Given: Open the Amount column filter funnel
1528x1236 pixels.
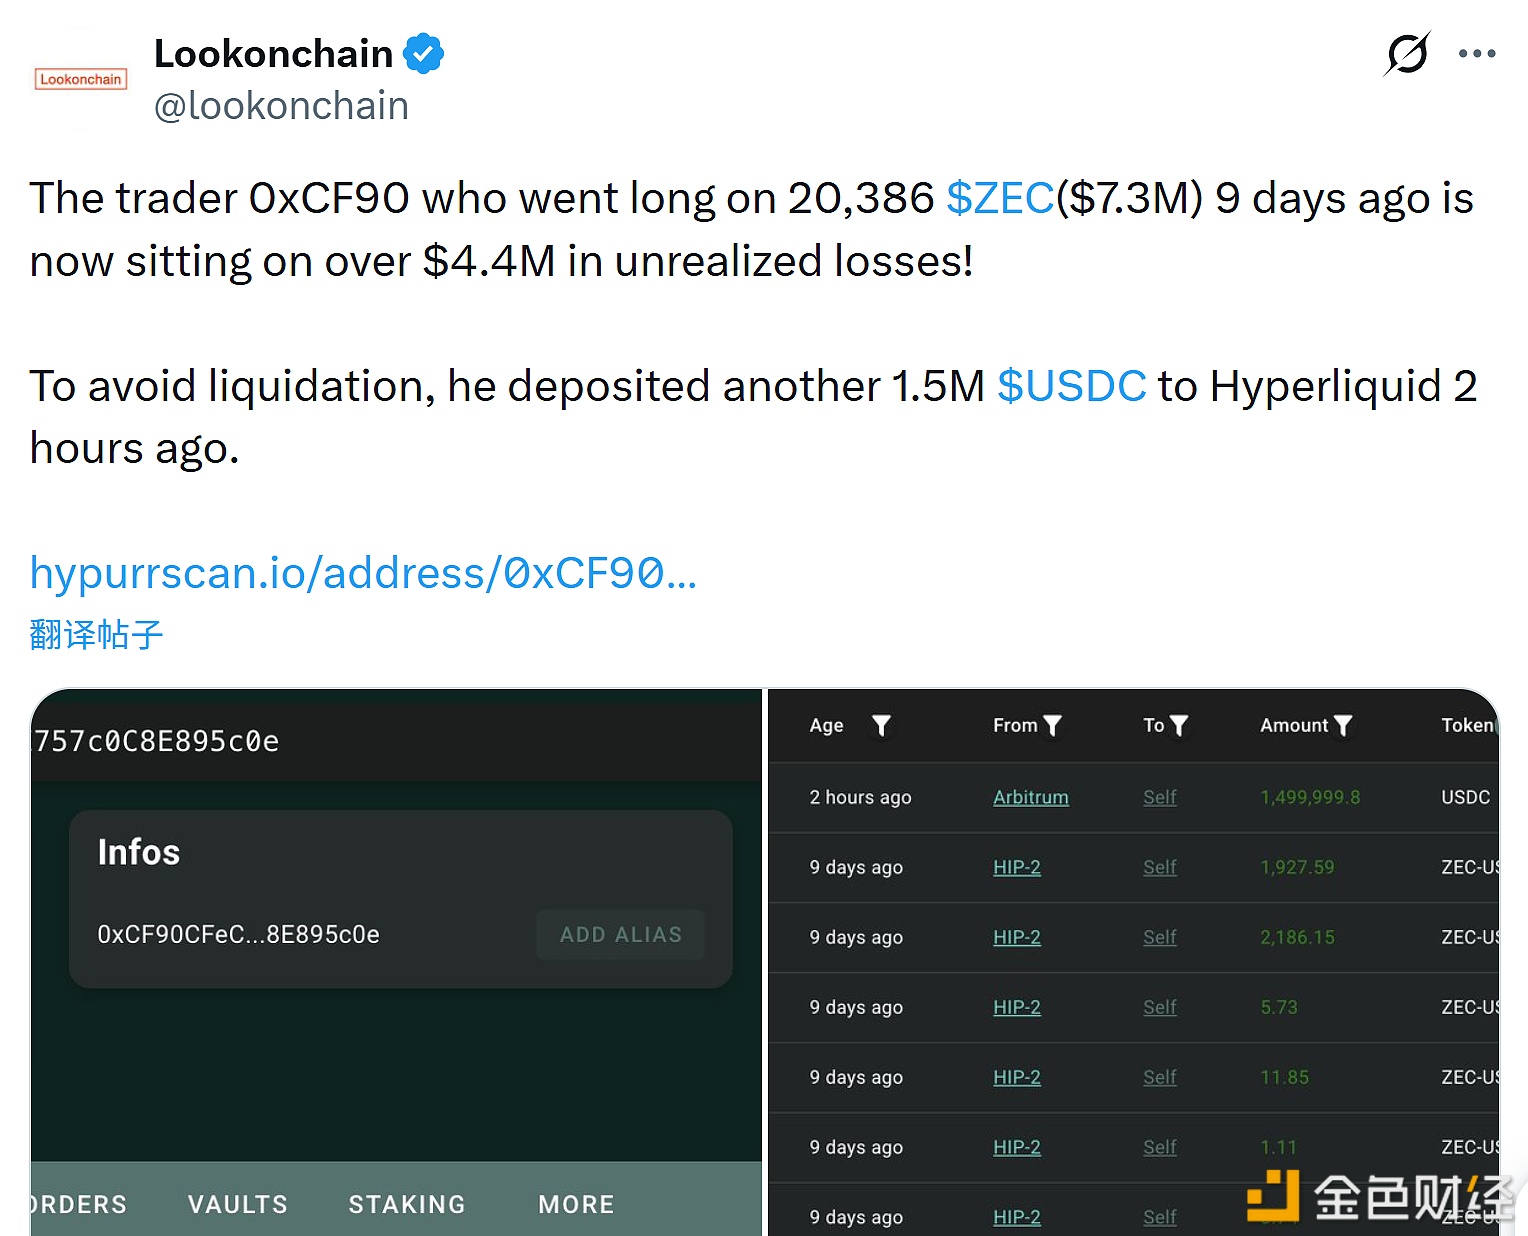Looking at the screenshot, I should (1345, 726).
